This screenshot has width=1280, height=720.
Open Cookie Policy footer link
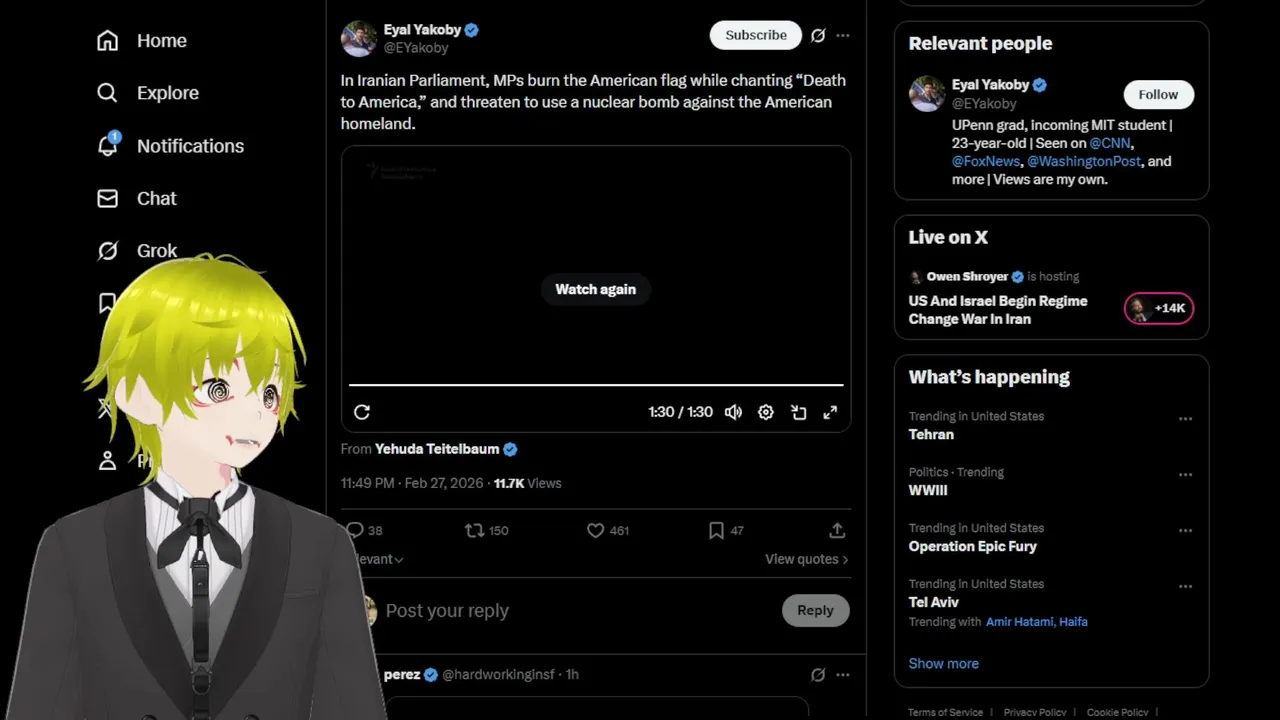tap(1117, 712)
